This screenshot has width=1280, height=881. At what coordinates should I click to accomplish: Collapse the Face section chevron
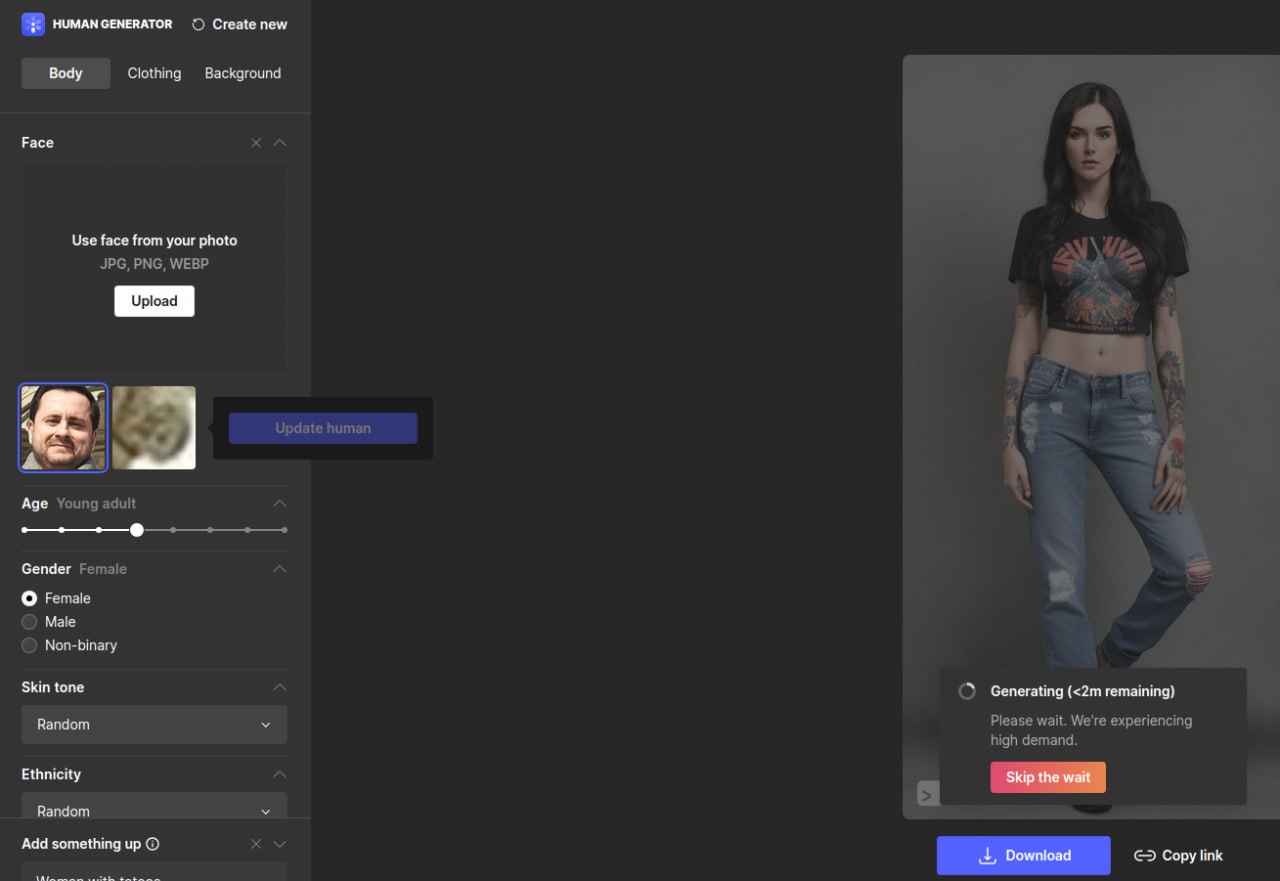point(280,143)
